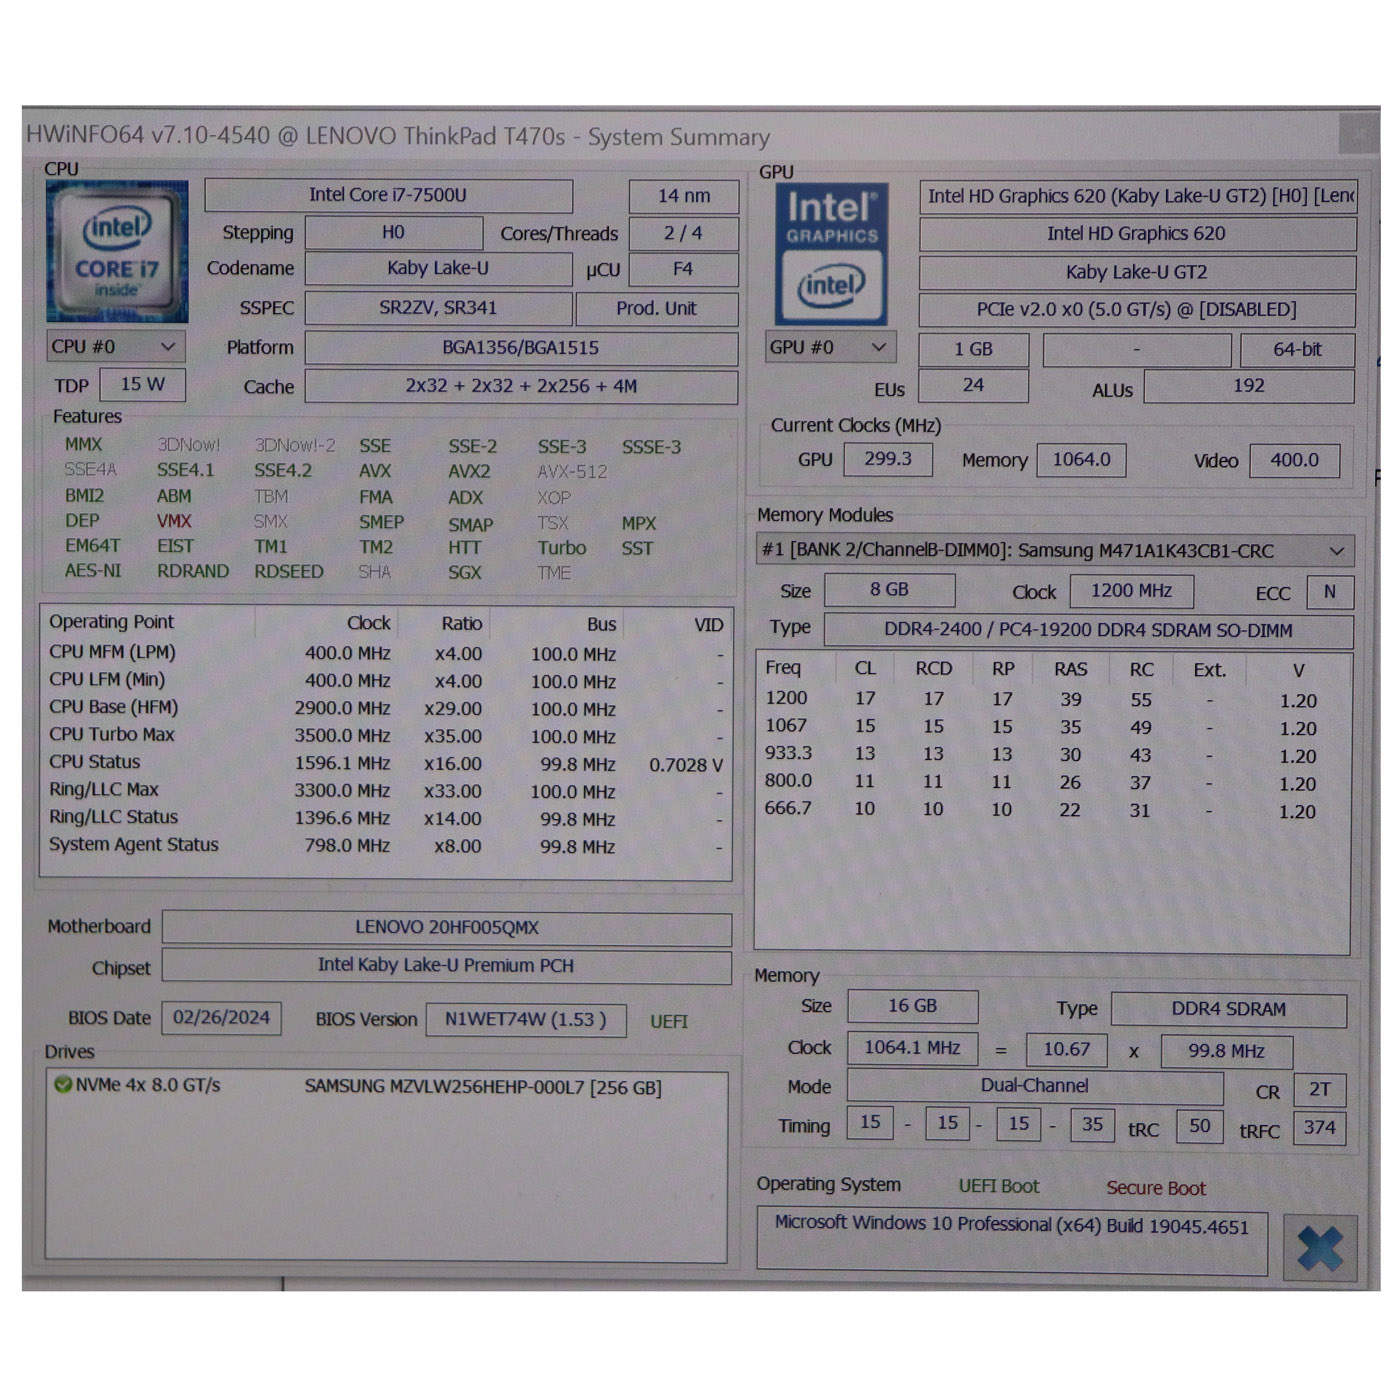Click the window close button in title bar
Image resolution: width=1400 pixels, height=1400 pixels.
[1359, 133]
